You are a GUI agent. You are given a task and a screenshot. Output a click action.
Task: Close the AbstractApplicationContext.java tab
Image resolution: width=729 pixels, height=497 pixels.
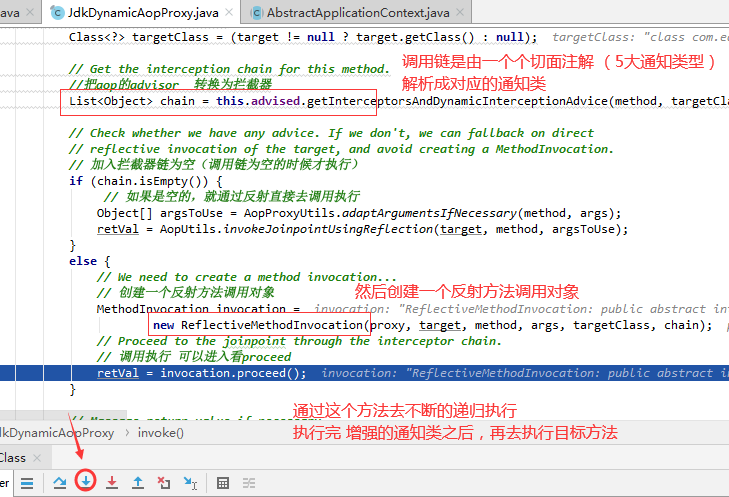click(460, 13)
